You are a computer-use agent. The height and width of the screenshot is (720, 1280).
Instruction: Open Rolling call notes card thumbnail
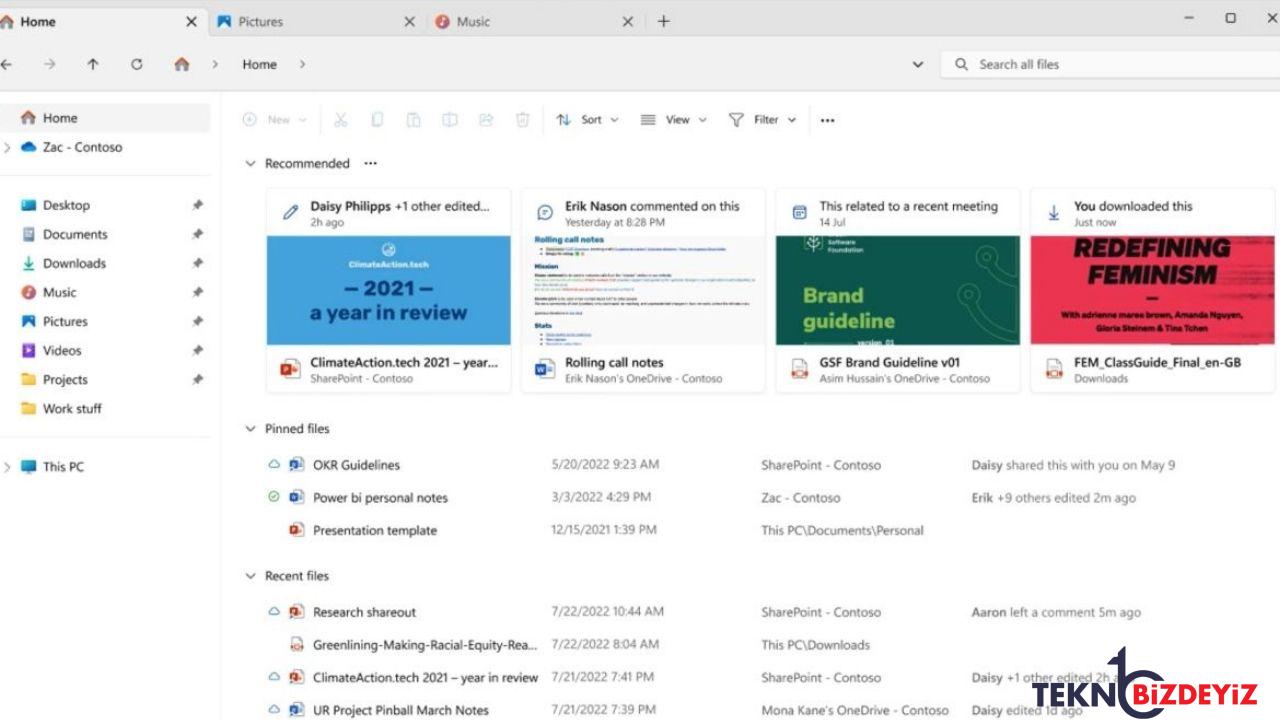pyautogui.click(x=643, y=290)
